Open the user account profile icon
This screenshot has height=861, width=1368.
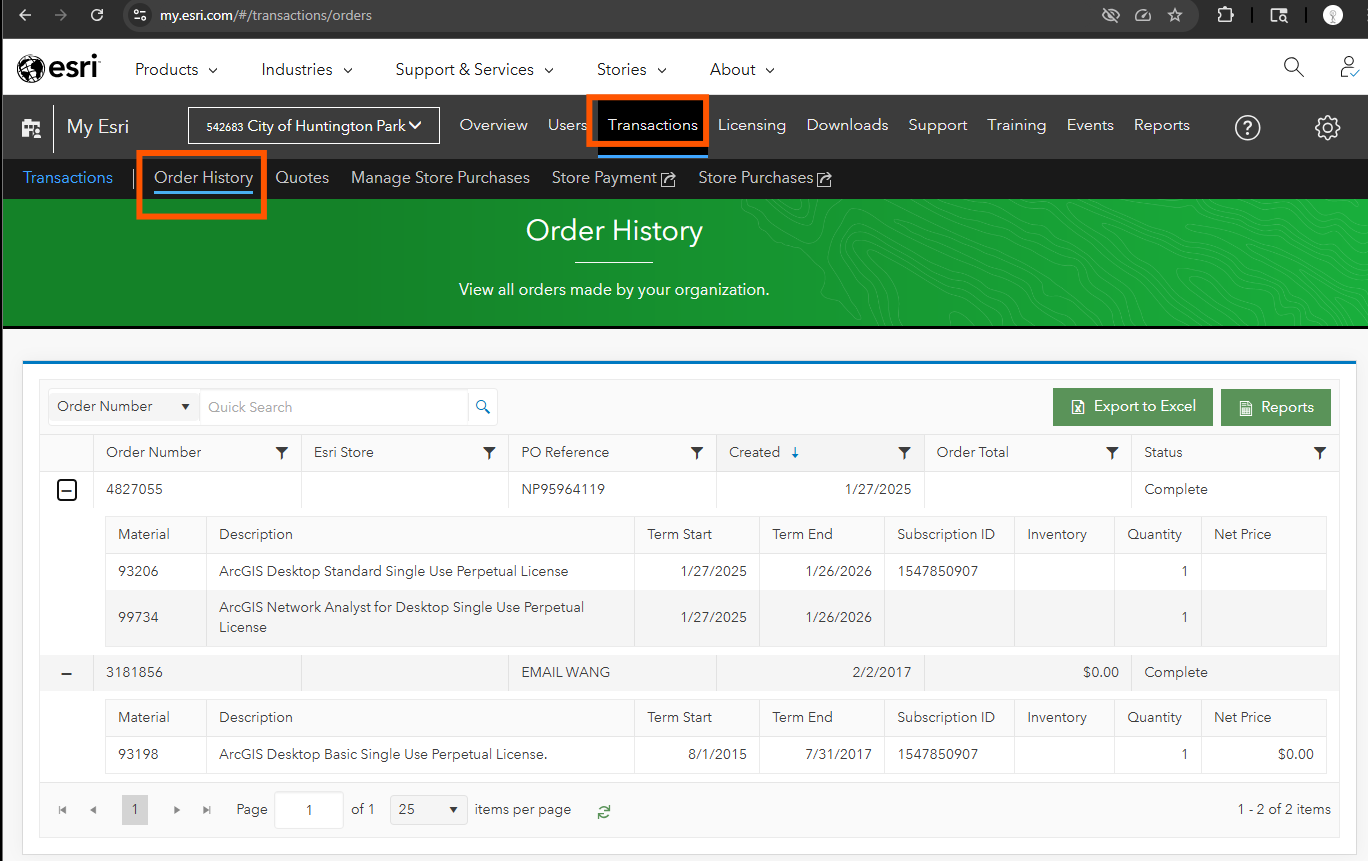(1348, 68)
